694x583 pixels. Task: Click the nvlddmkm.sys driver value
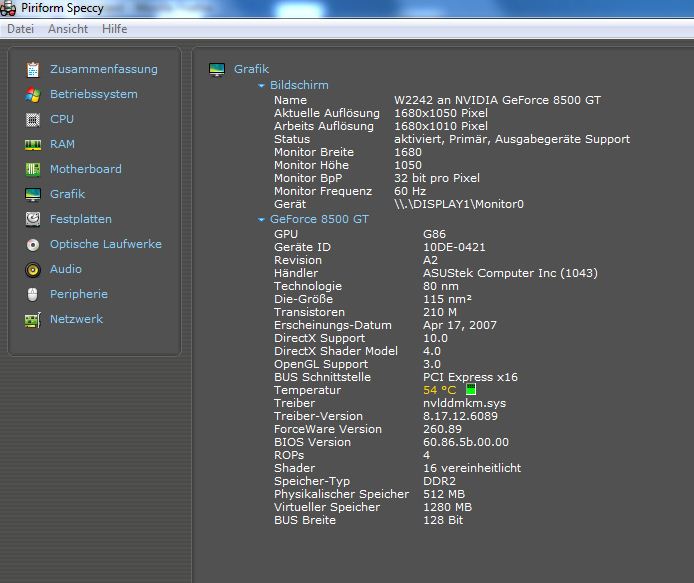click(464, 403)
